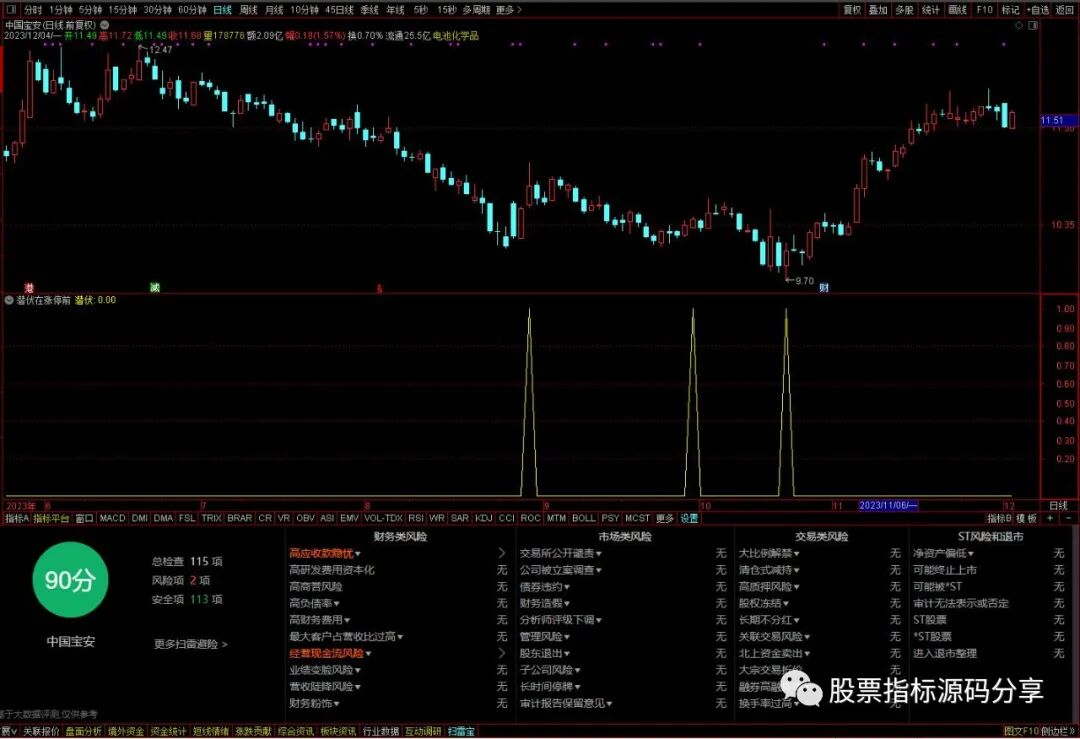Click the layout panel icon at top-left corner
Screen dimensions: 1080x739
[12, 10]
